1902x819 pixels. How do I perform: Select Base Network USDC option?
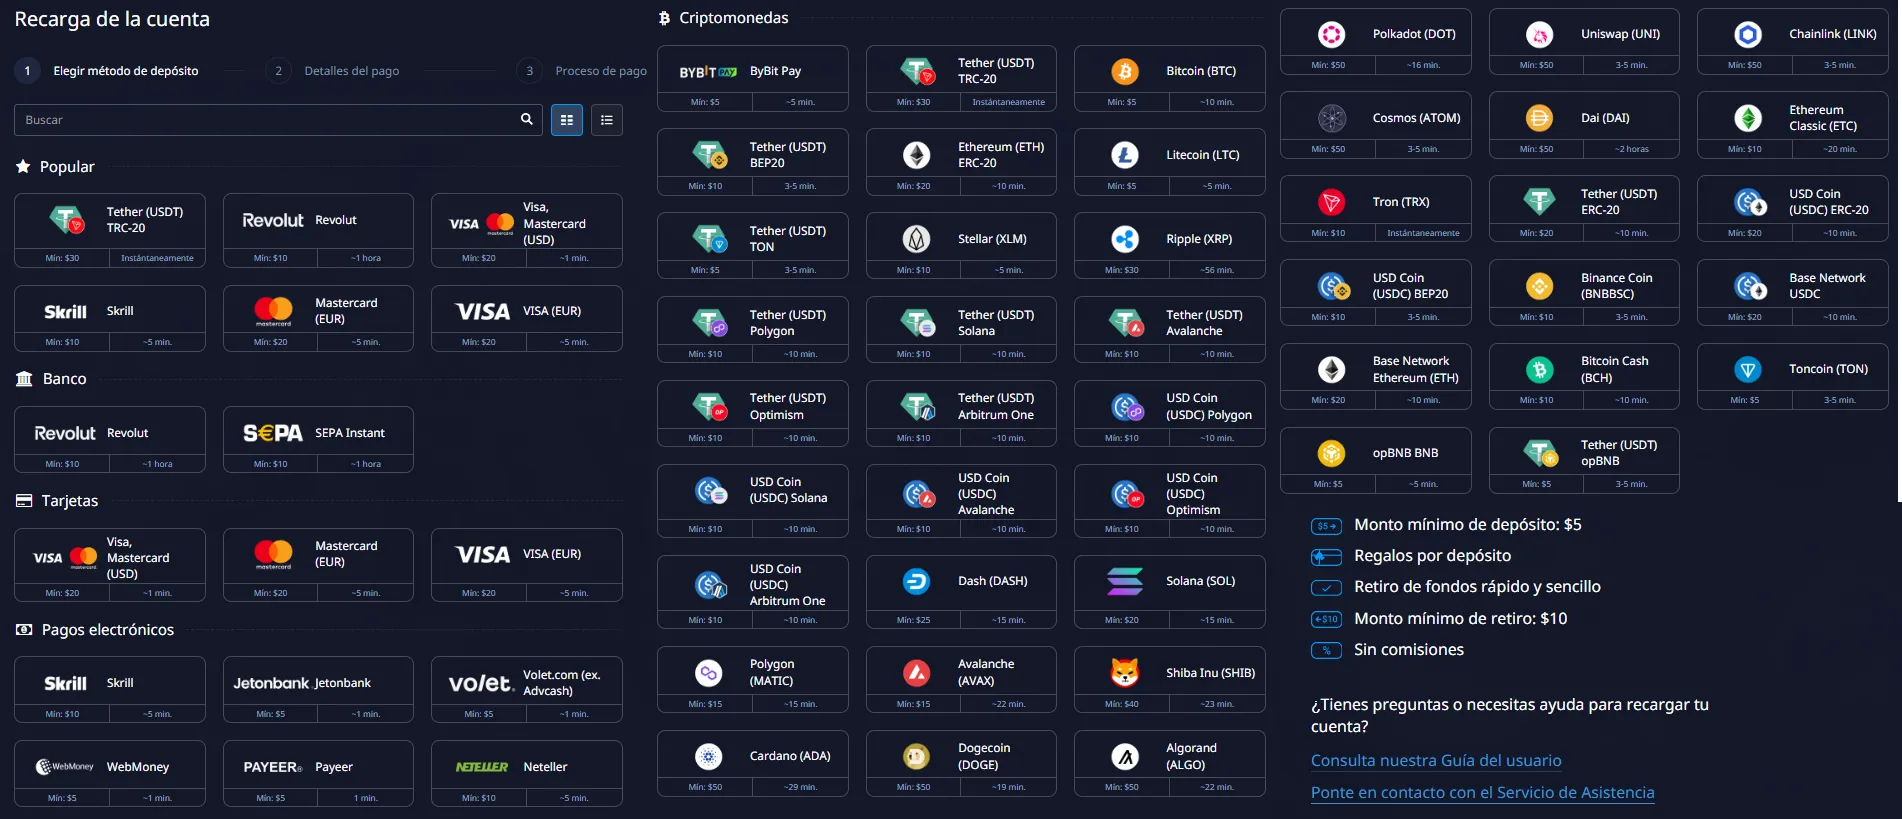click(1793, 292)
